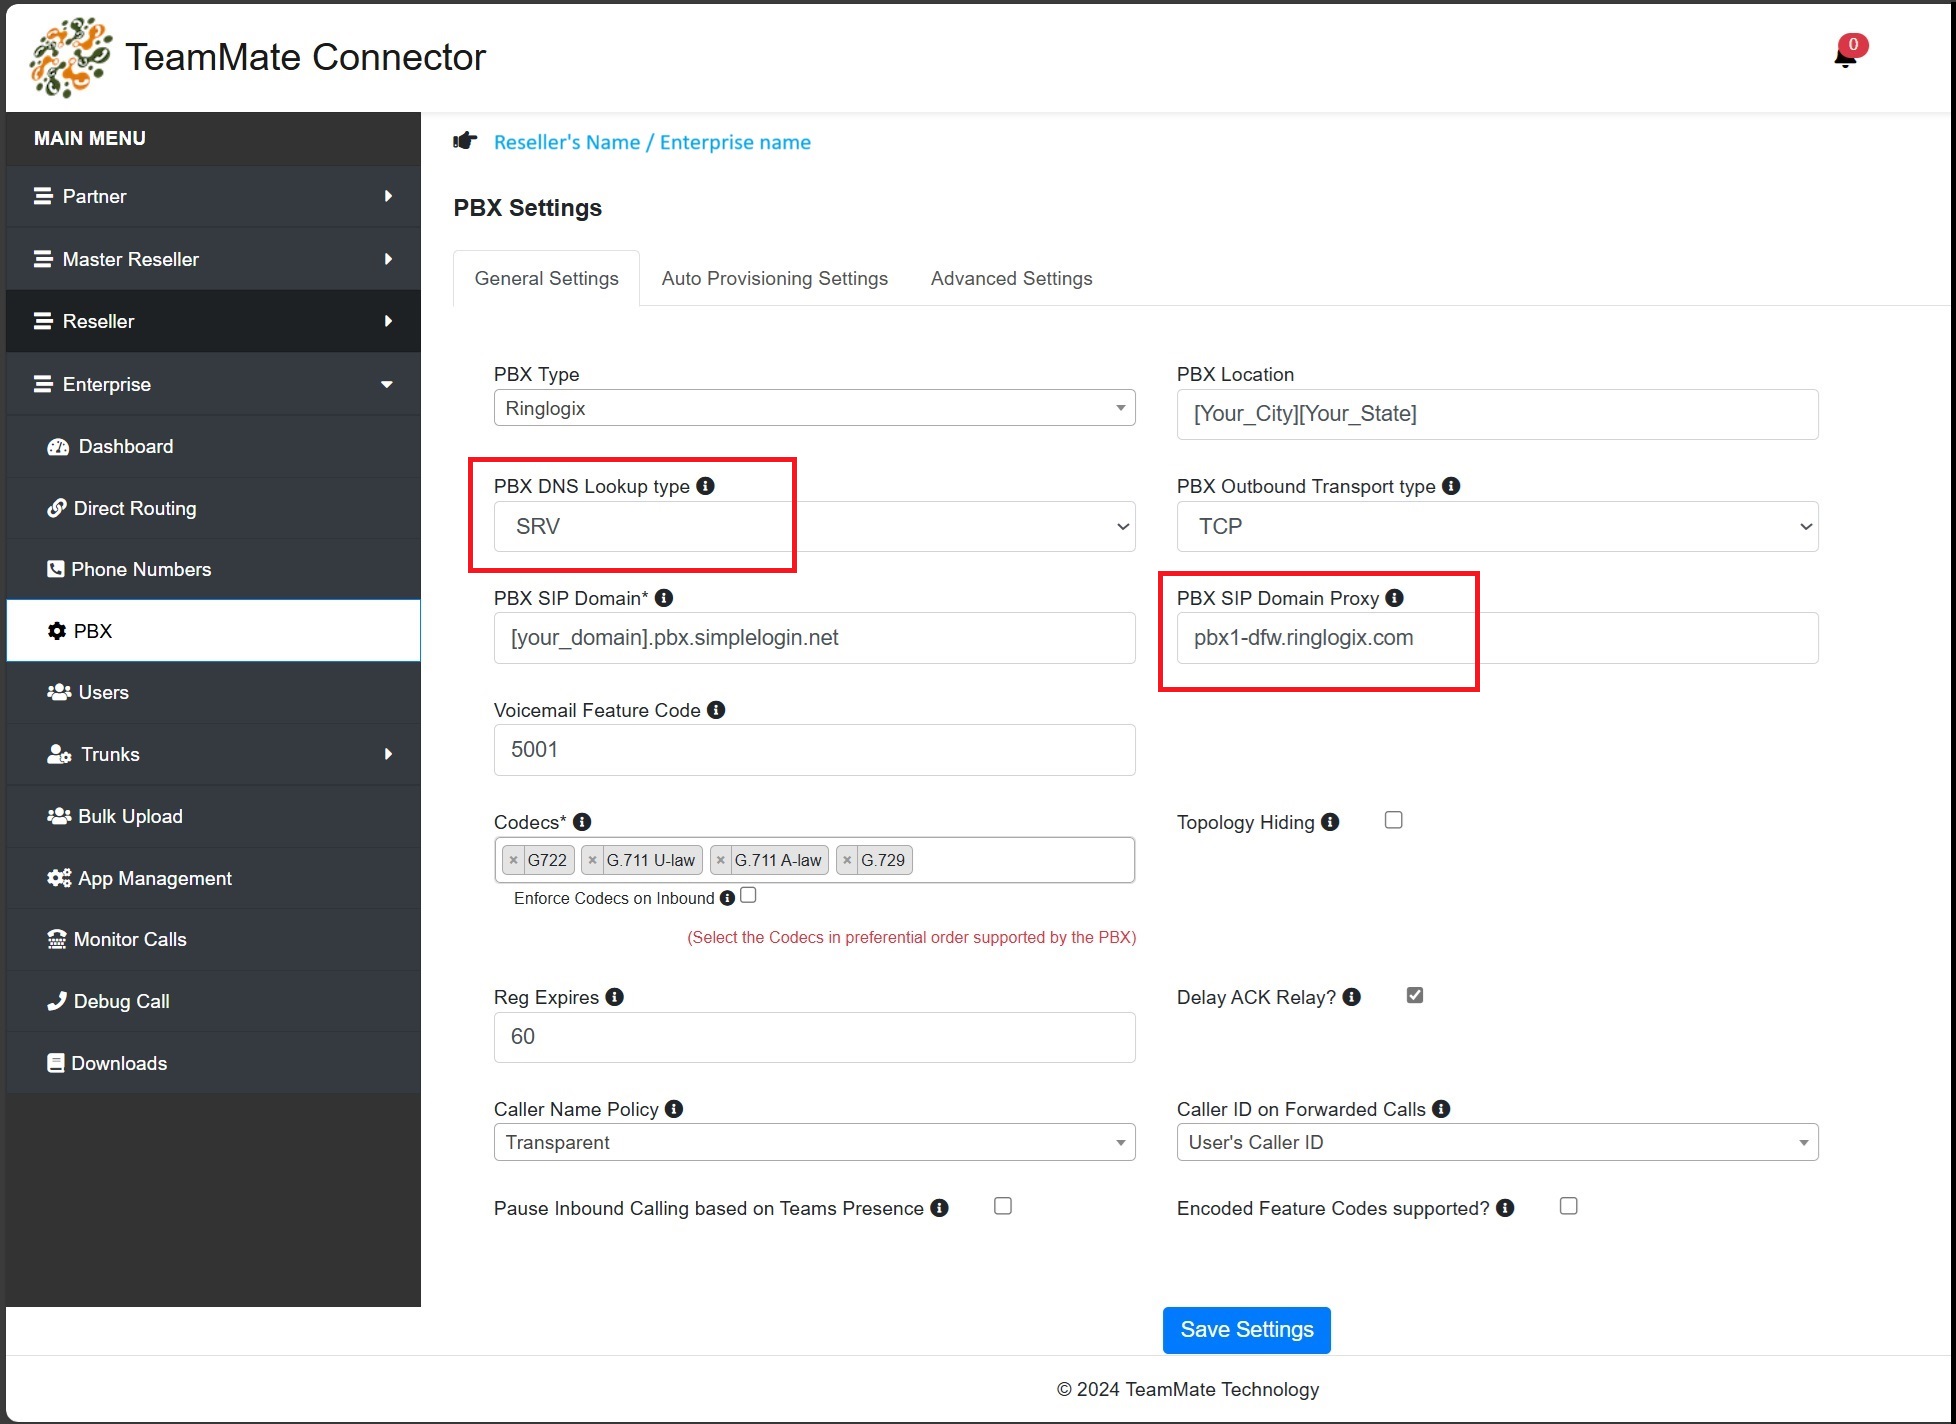Open the Caller Name Policy dropdown

pyautogui.click(x=815, y=1142)
